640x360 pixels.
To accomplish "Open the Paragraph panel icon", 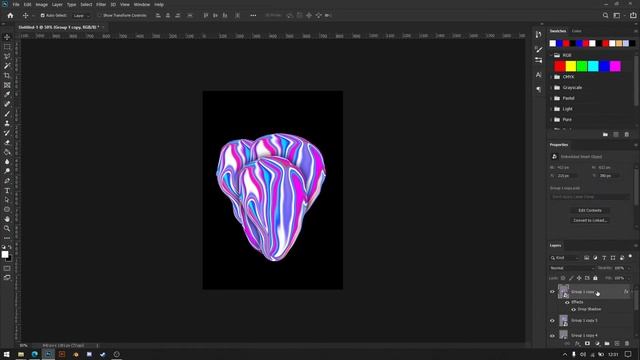I will 538,89.
